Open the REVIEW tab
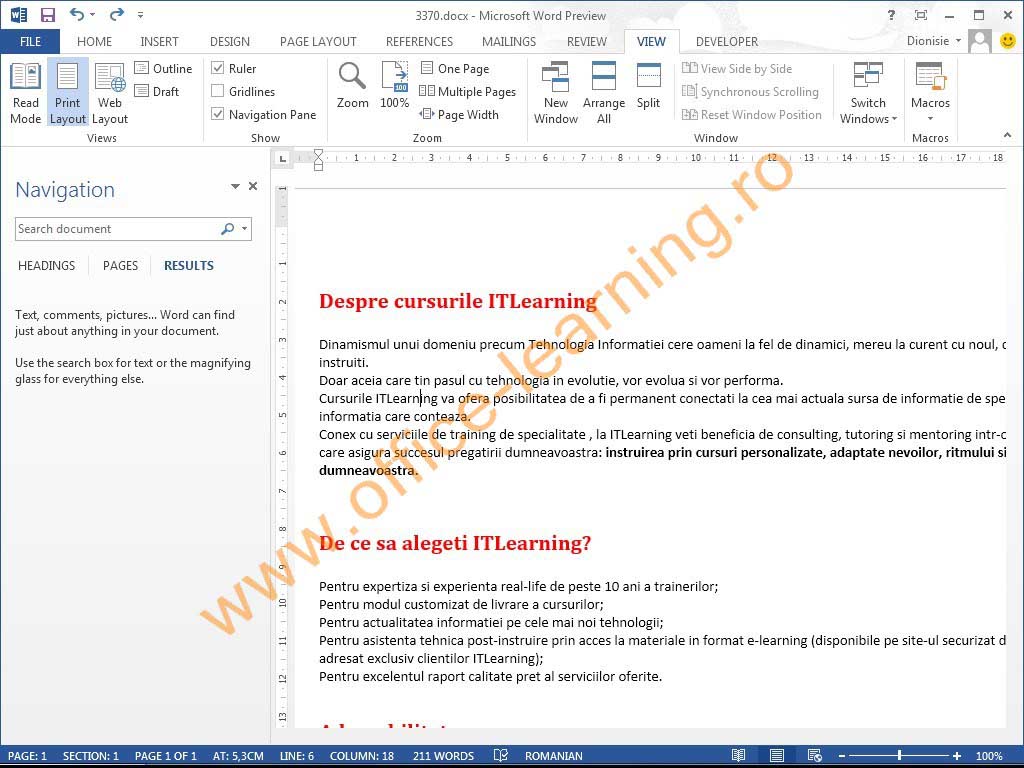The height and width of the screenshot is (768, 1024). point(586,41)
